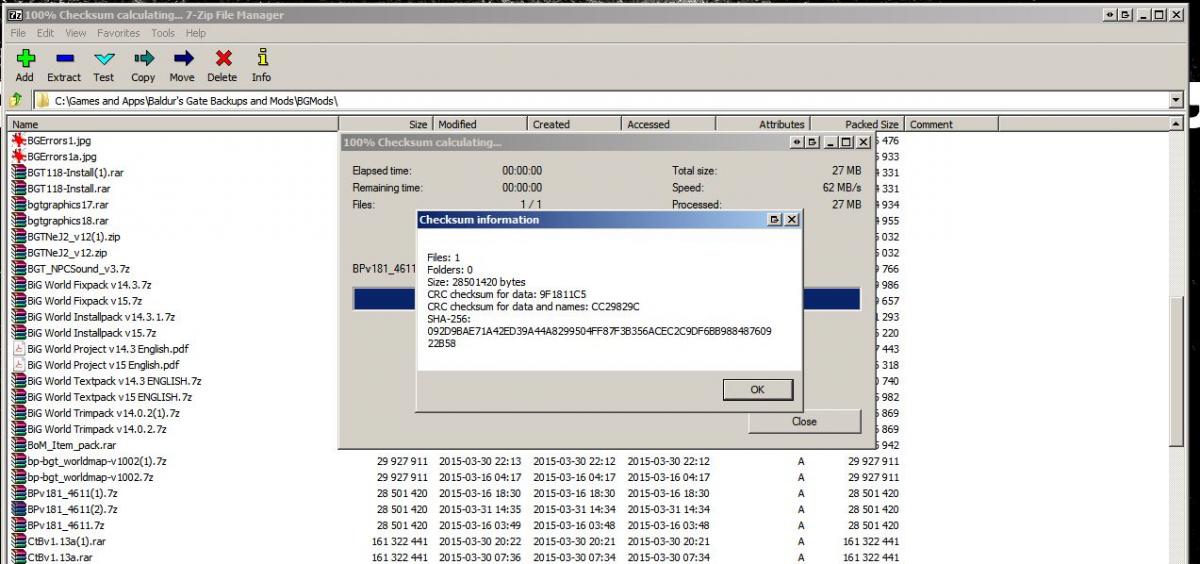1200x564 pixels.
Task: Open the Tools menu
Action: [163, 33]
